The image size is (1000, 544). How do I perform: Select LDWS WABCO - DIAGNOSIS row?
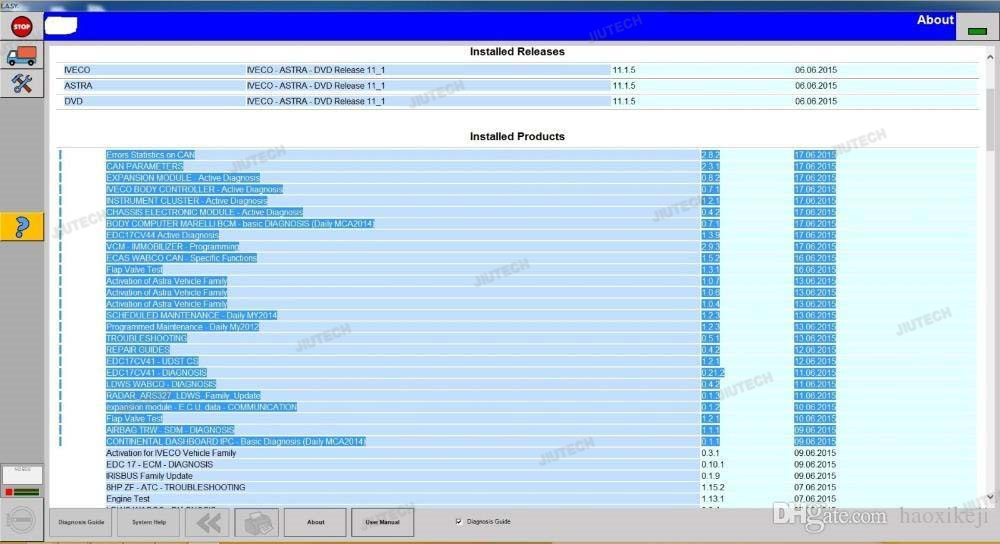click(517, 385)
